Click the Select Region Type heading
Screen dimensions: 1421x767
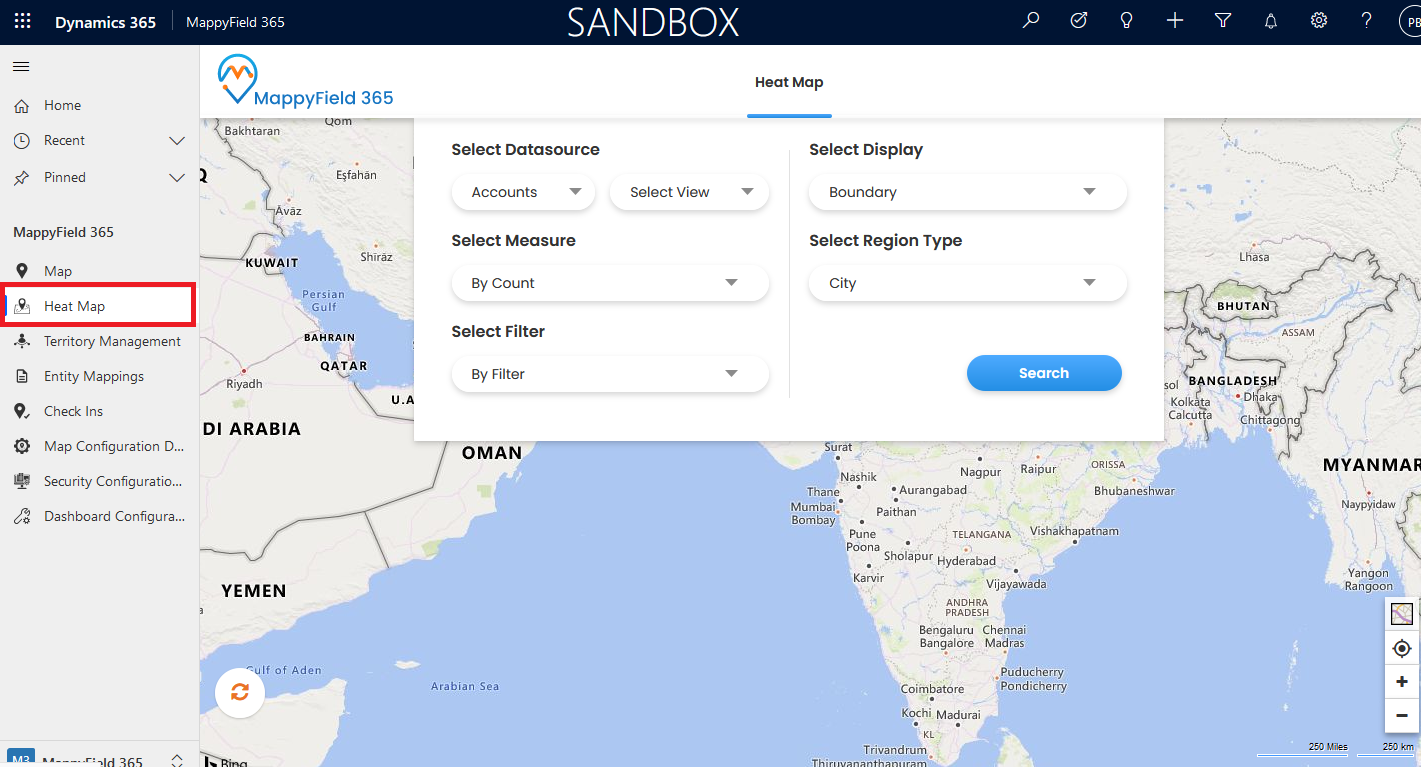[886, 241]
